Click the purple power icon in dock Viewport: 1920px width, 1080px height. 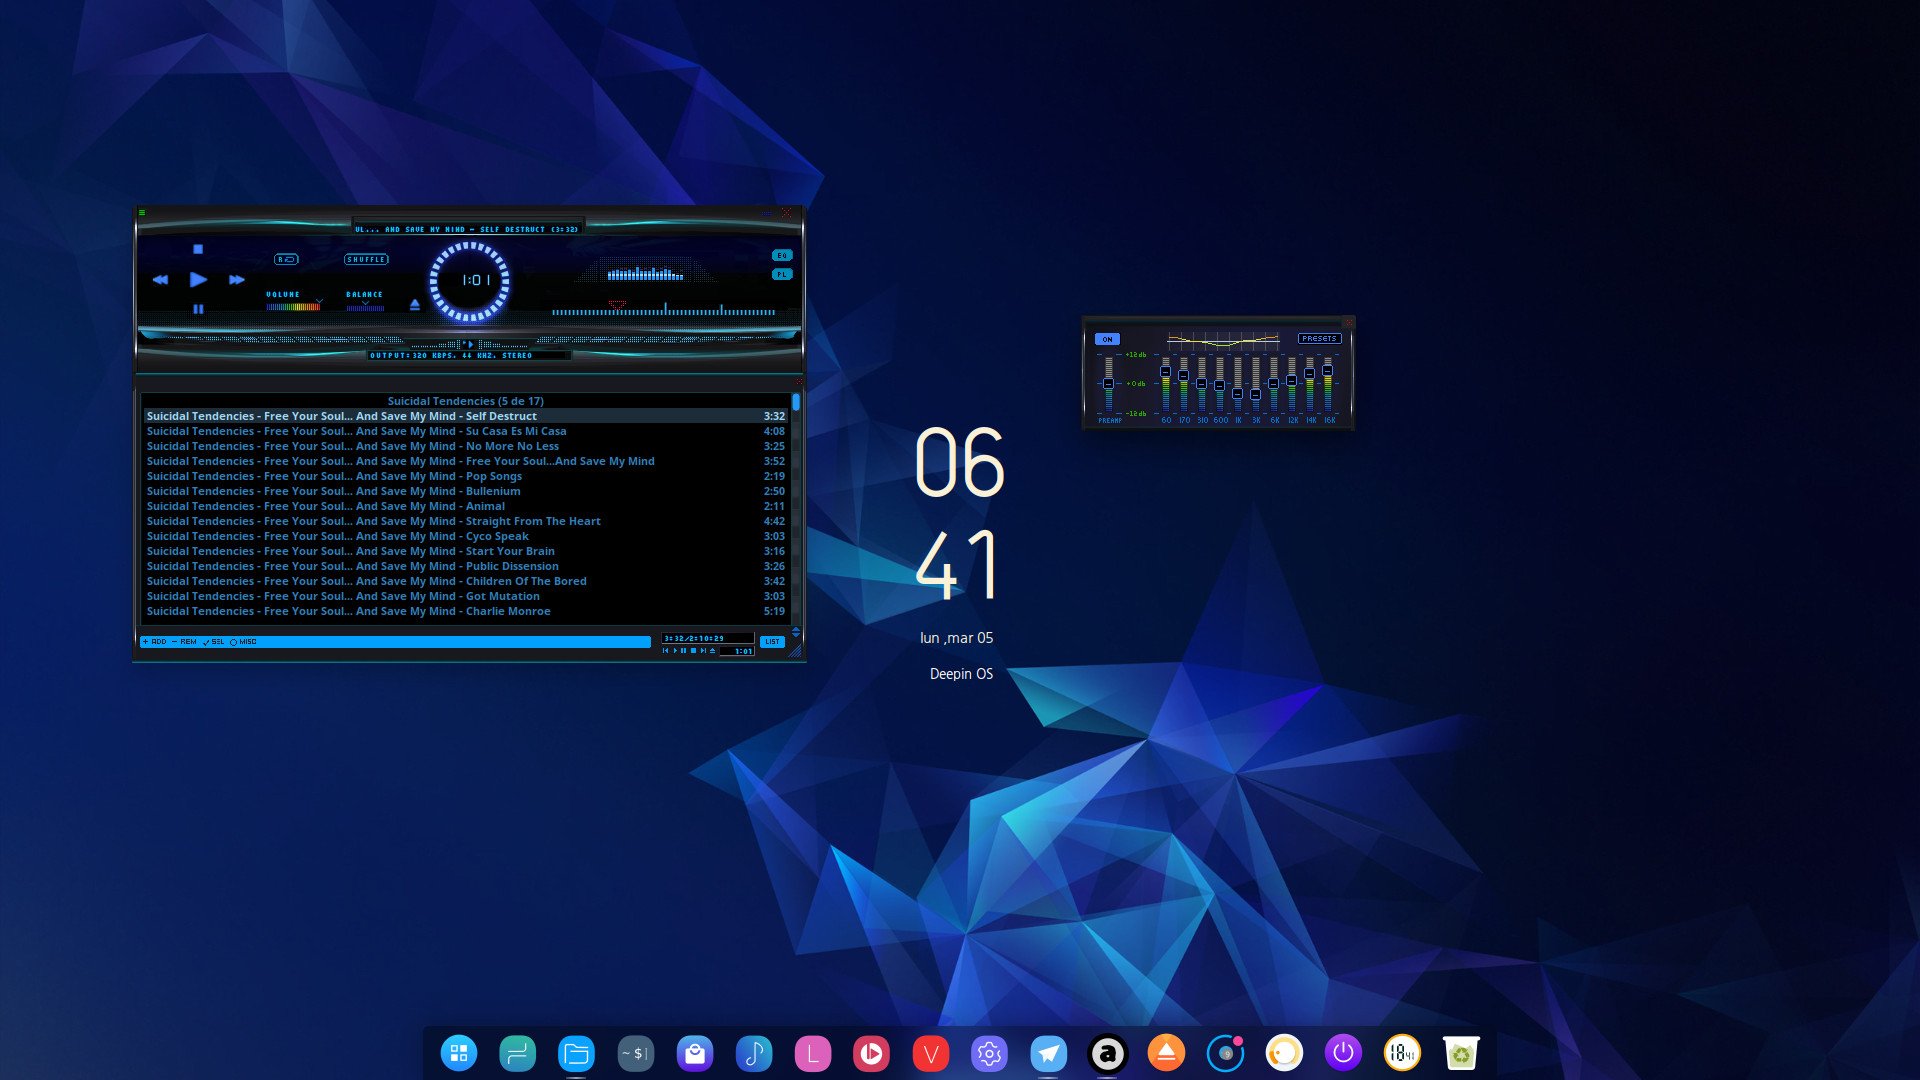pos(1343,1053)
